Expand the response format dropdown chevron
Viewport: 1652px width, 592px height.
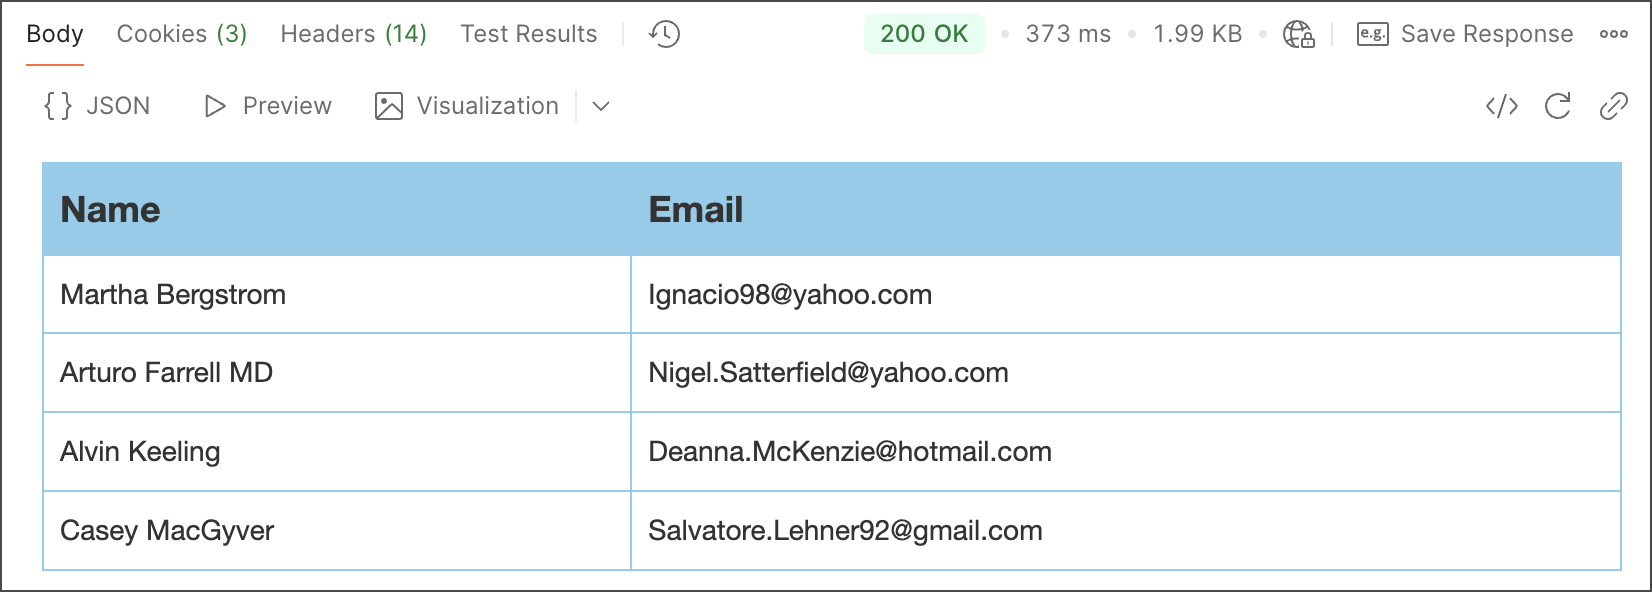601,106
